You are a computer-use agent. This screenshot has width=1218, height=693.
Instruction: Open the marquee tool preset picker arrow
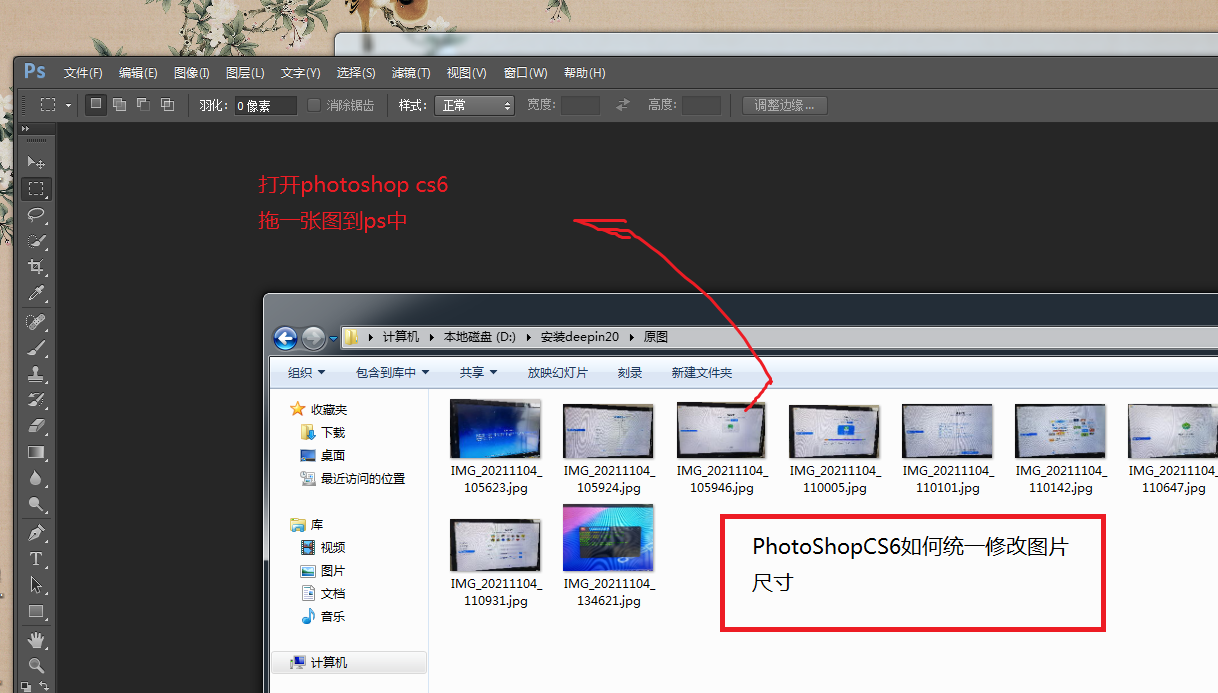point(69,105)
